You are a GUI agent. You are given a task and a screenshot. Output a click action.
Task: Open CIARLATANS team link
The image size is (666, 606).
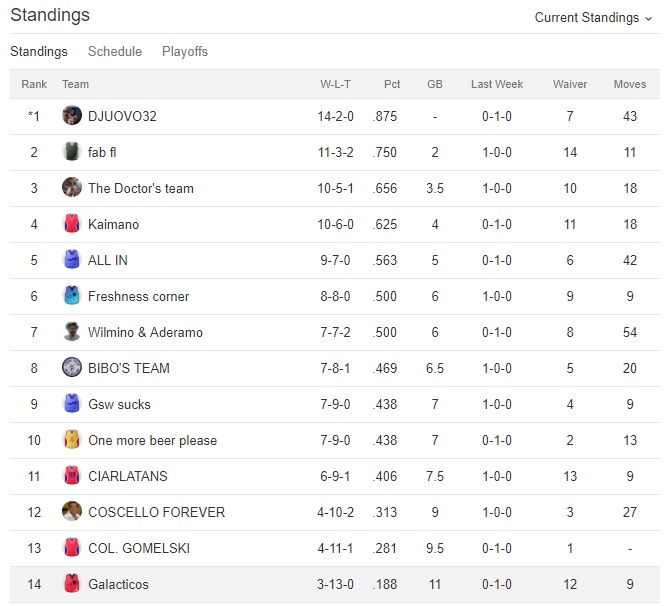click(x=128, y=476)
